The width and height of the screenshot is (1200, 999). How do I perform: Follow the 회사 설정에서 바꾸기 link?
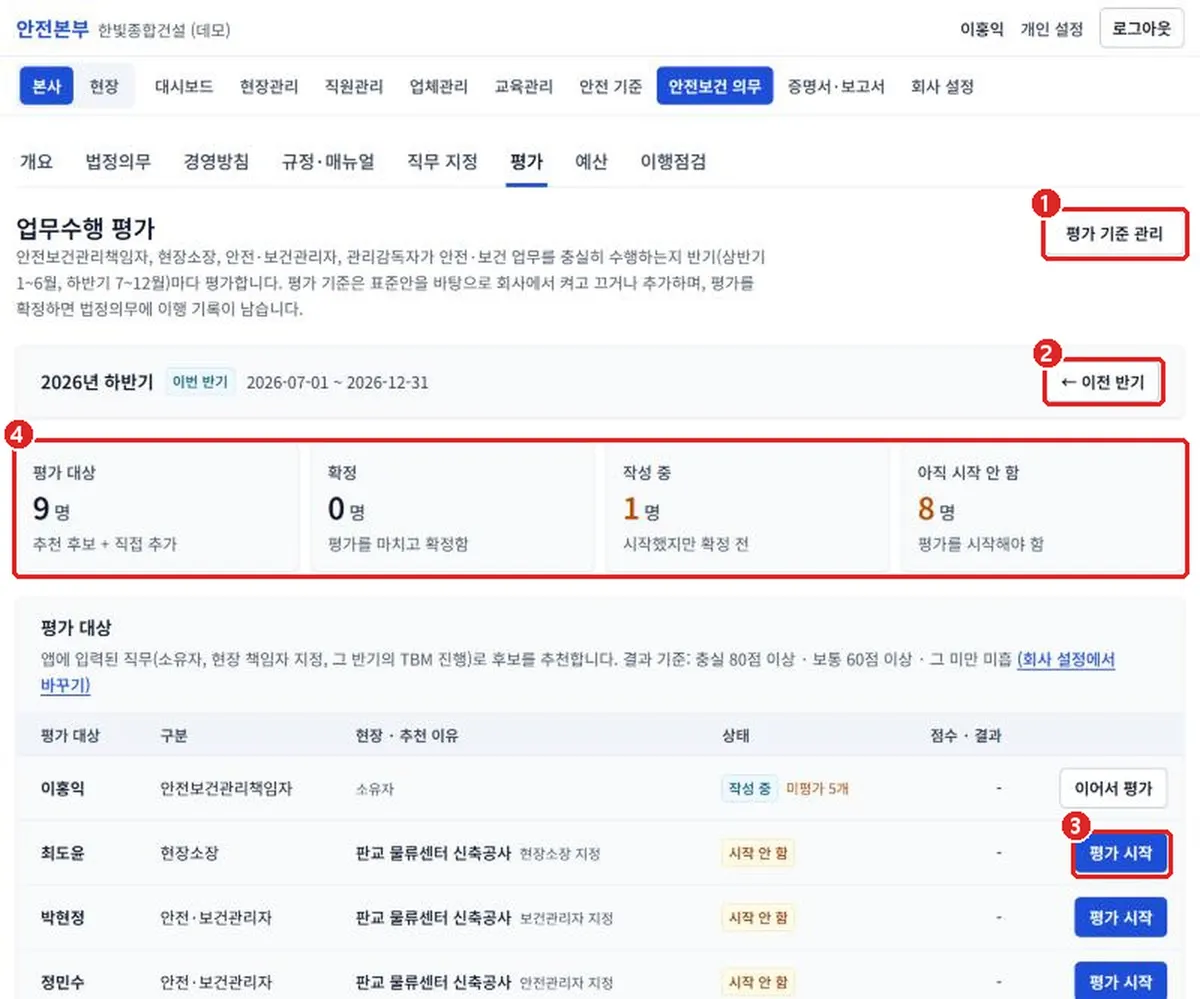click(1066, 660)
